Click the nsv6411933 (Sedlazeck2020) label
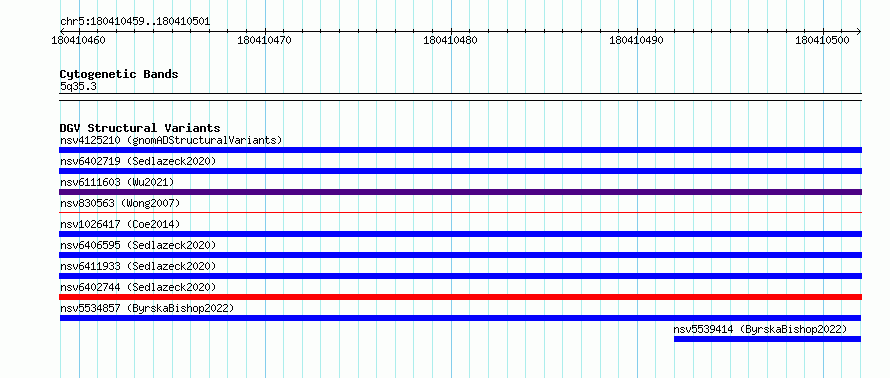Screen dimensions: 890x378 138,266
